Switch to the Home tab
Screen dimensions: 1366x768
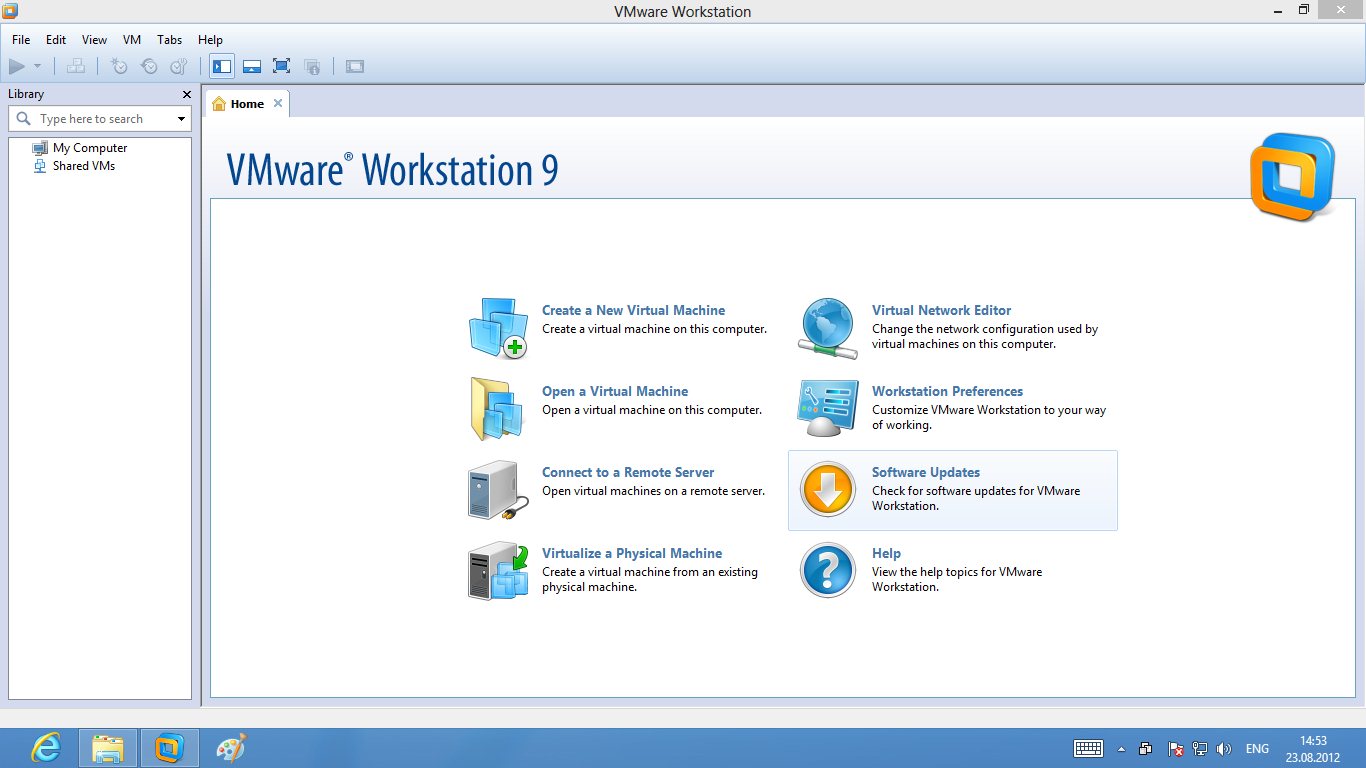pyautogui.click(x=247, y=104)
